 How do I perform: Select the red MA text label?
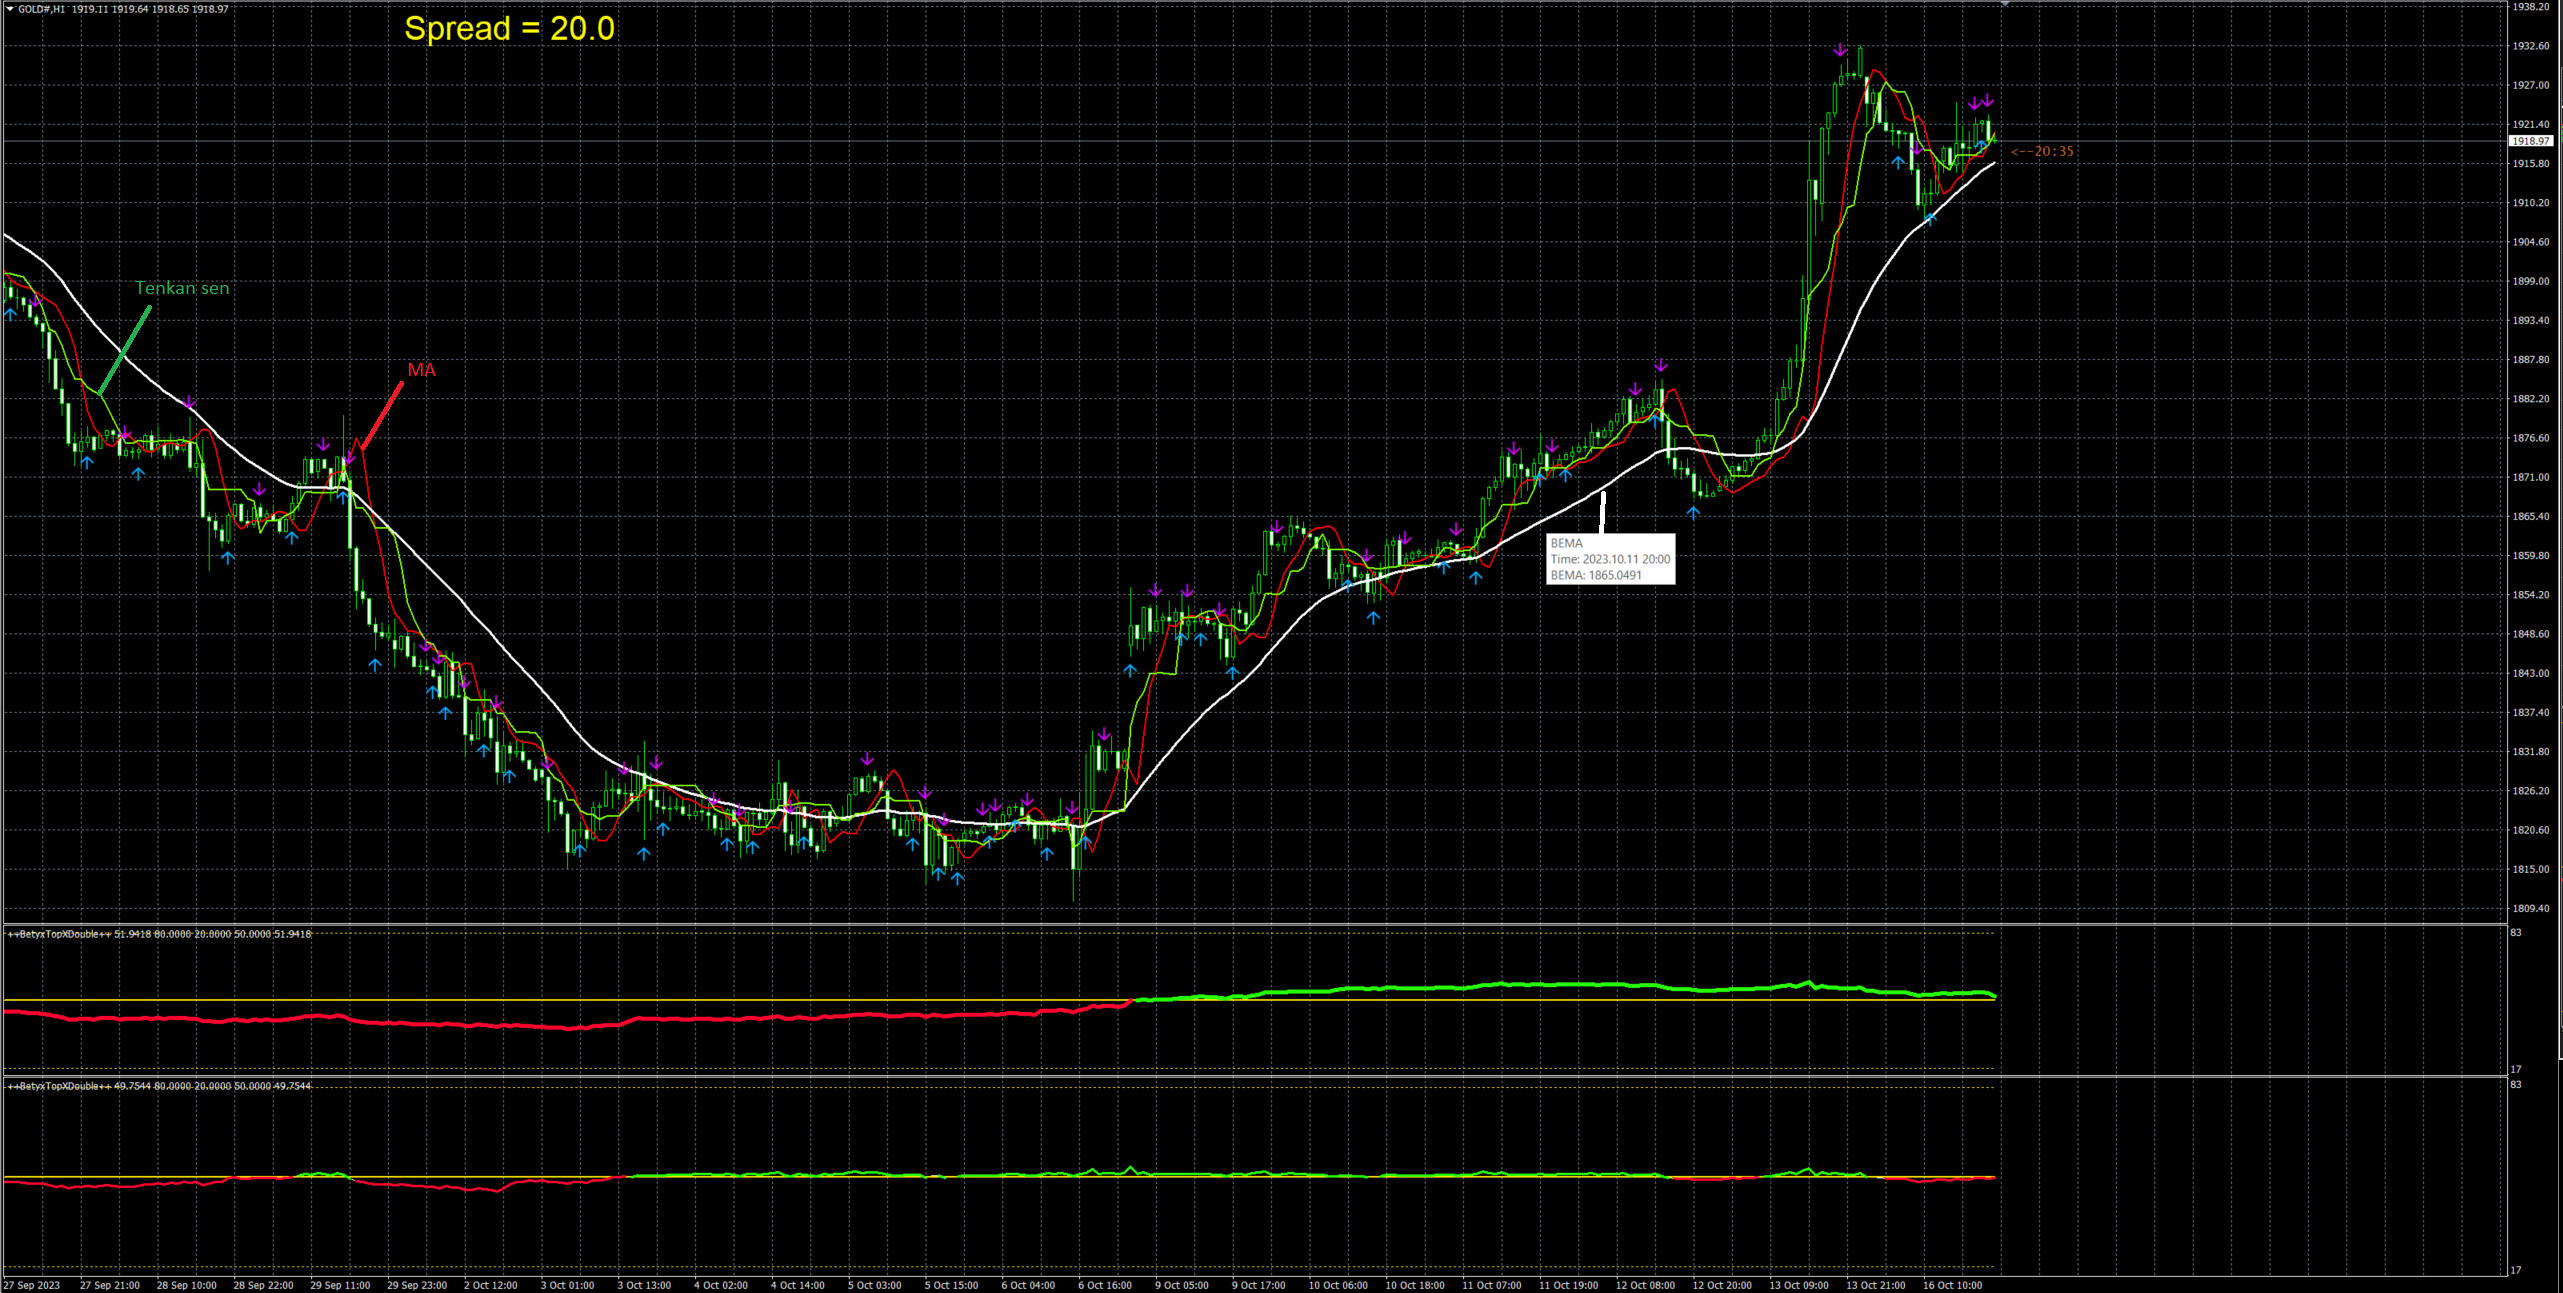pyautogui.click(x=421, y=370)
